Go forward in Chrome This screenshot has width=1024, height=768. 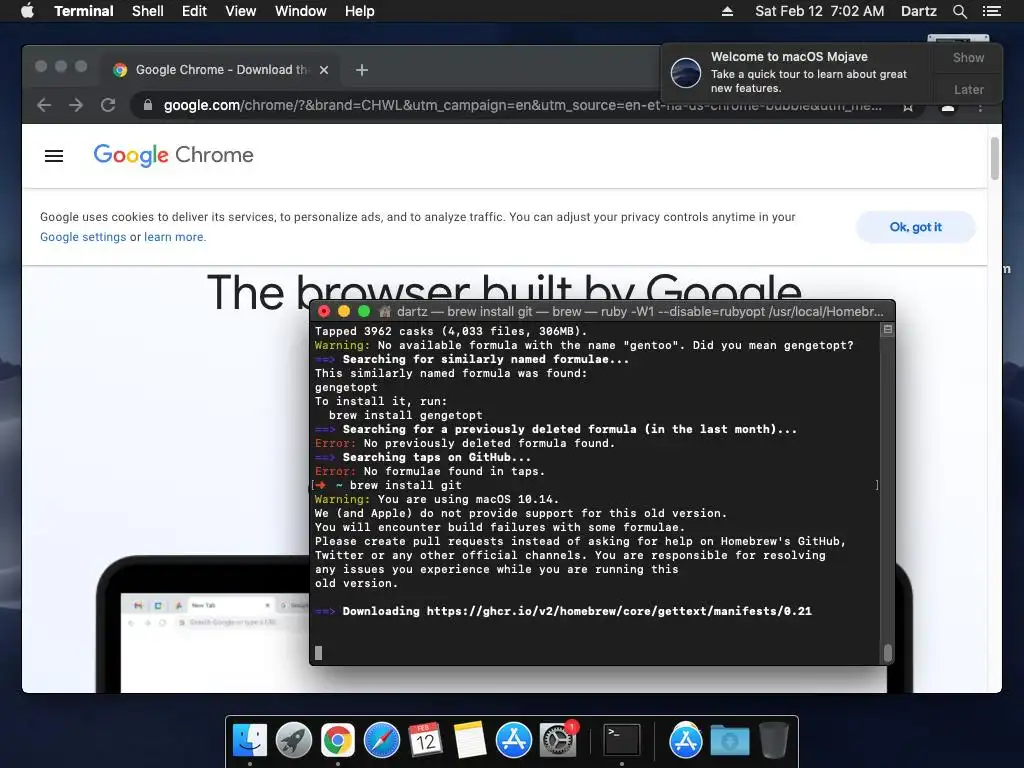(x=76, y=105)
